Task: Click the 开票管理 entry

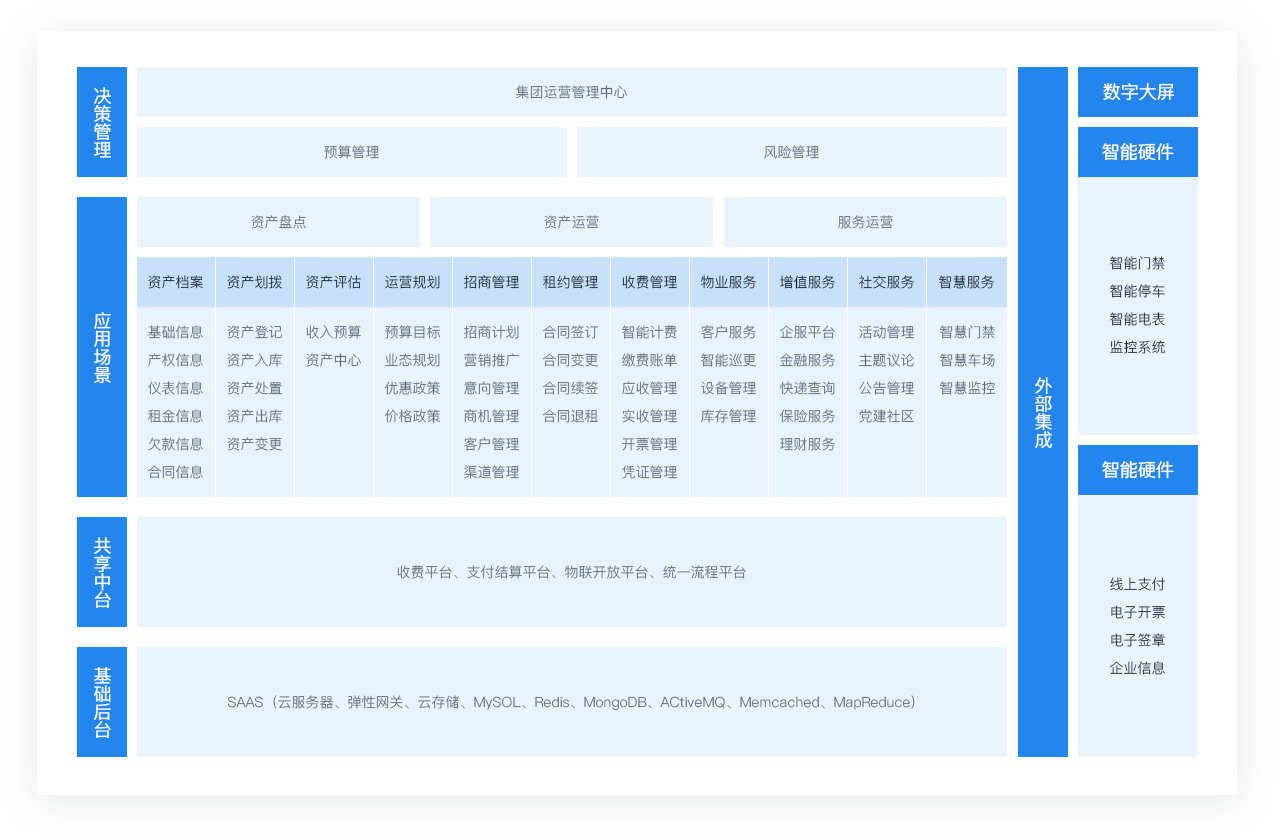Action: 649,444
